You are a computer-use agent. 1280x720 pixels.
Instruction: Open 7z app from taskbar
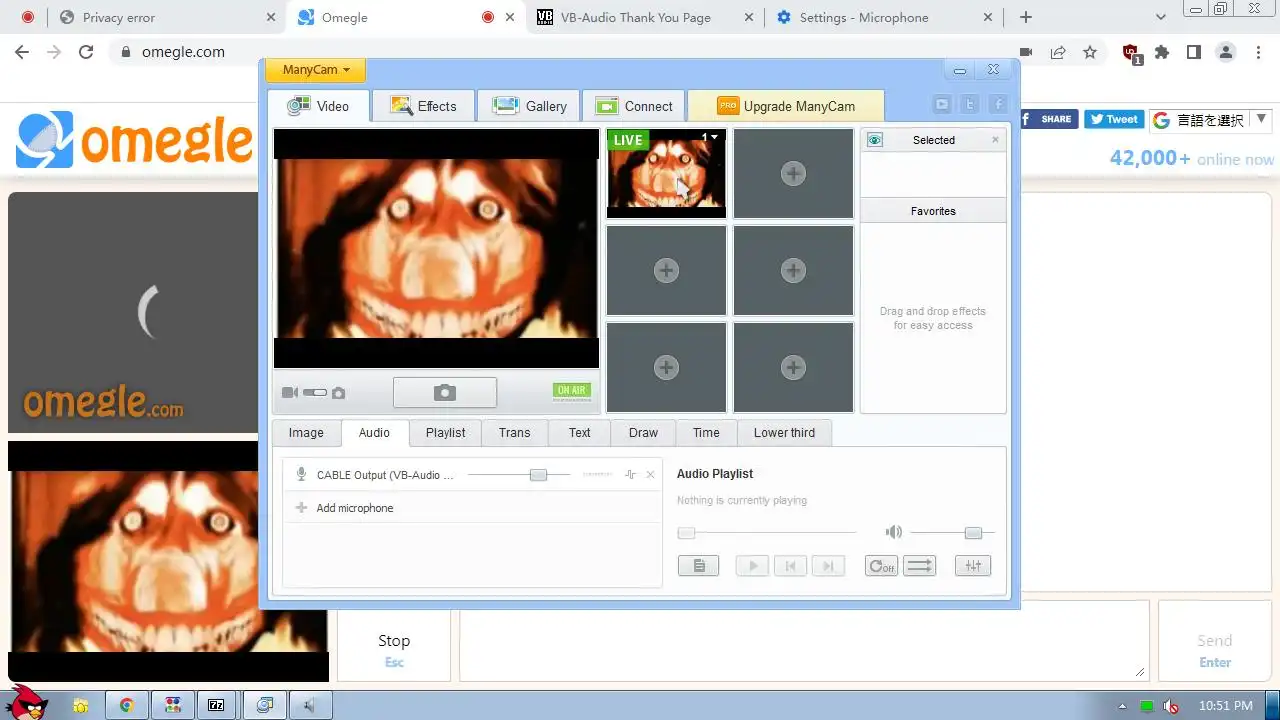(x=216, y=705)
